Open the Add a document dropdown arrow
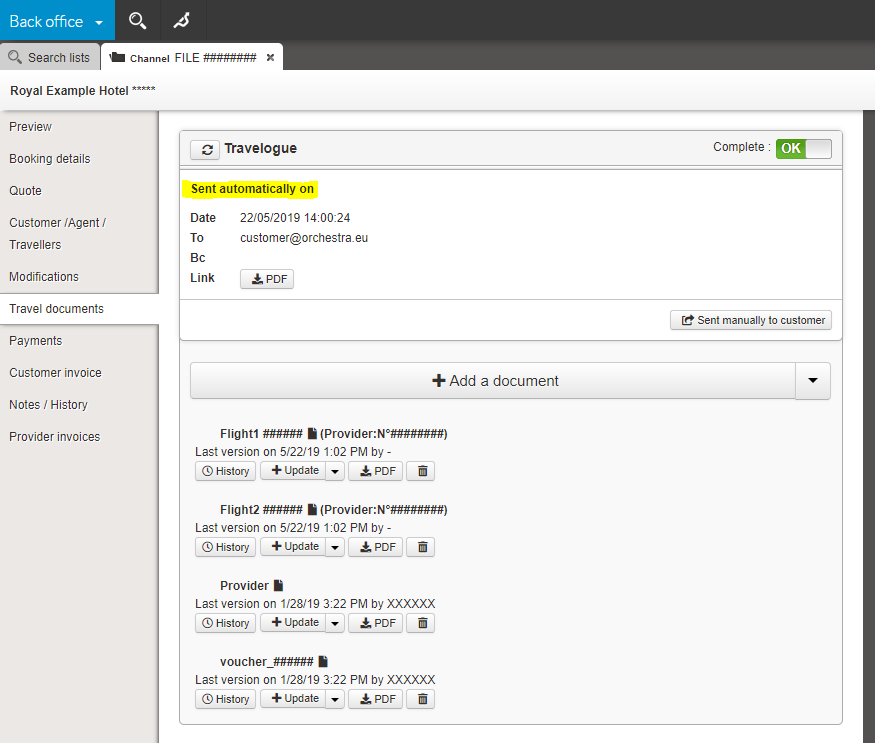This screenshot has height=743, width=875. tap(812, 381)
